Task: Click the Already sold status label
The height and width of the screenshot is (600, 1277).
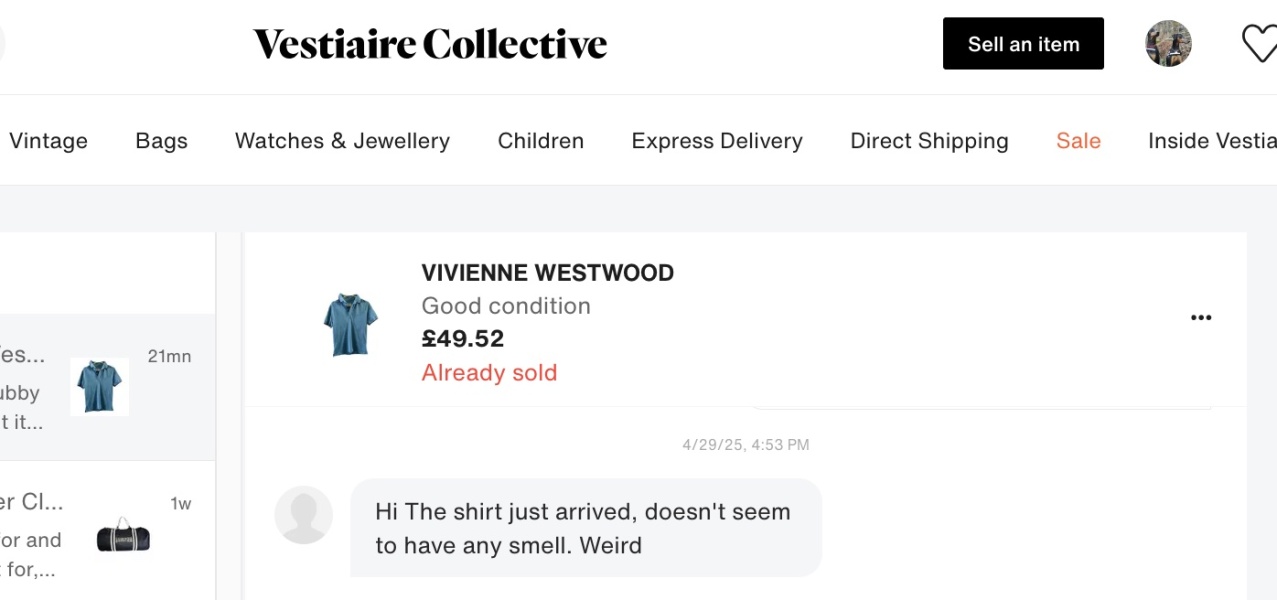Action: click(489, 372)
